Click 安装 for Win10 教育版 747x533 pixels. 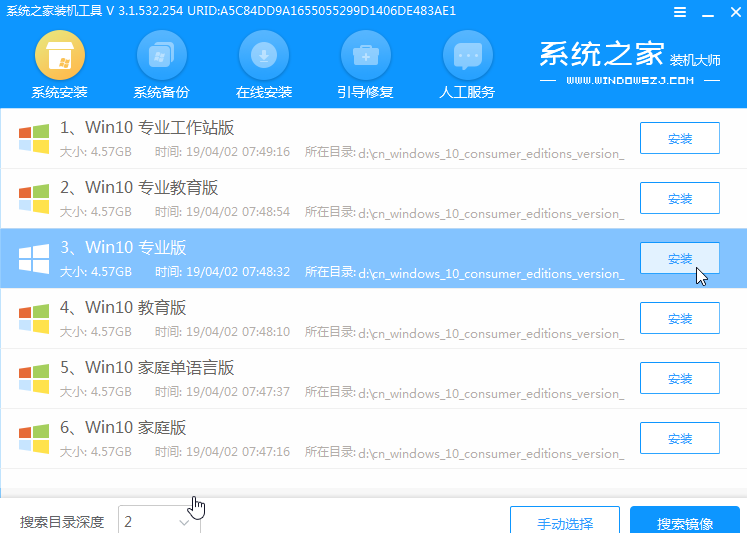click(680, 318)
